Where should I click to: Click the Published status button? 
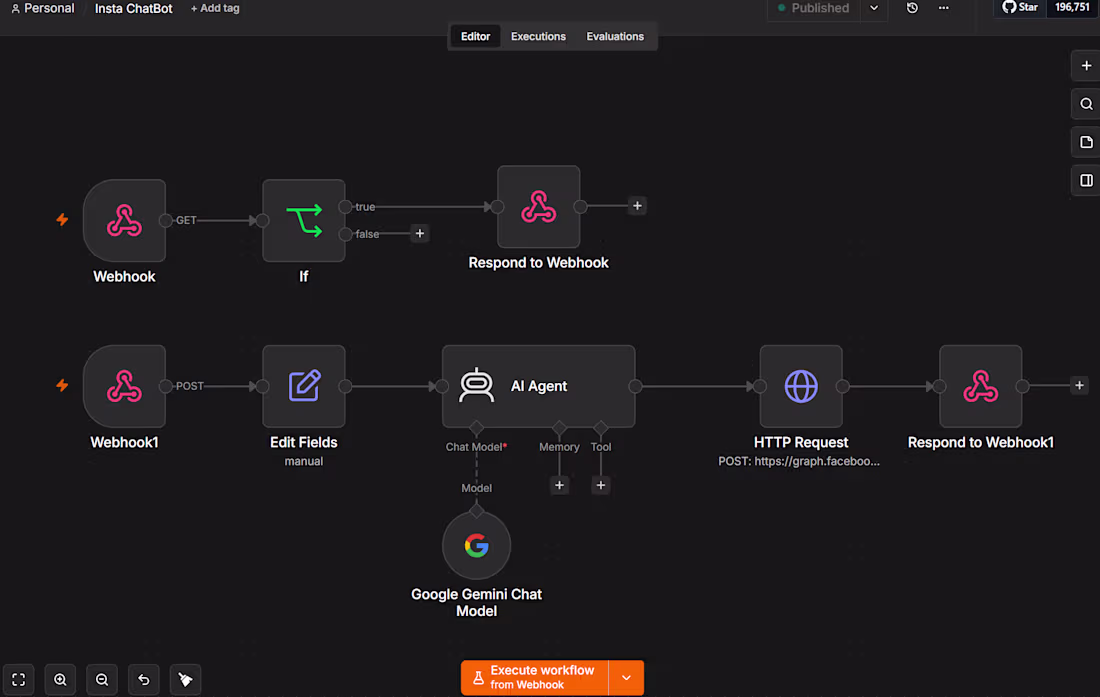point(814,8)
